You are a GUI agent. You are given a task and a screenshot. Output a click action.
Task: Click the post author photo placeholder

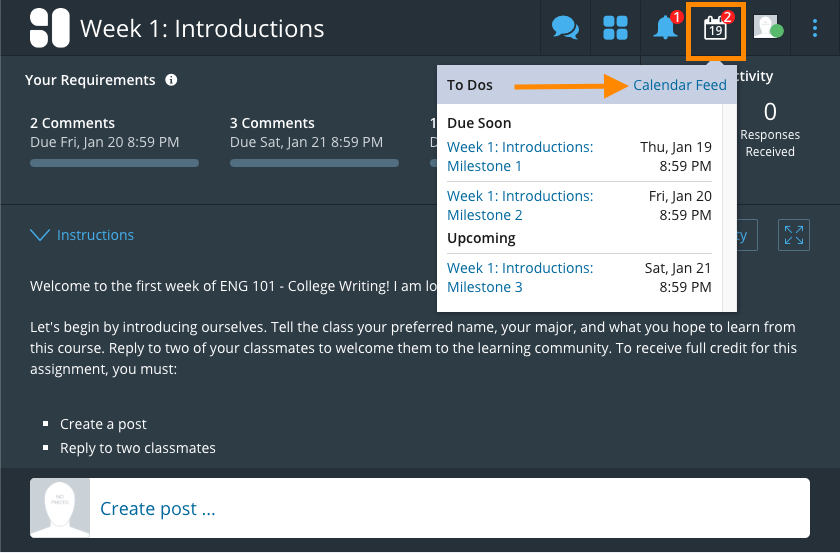(60, 508)
